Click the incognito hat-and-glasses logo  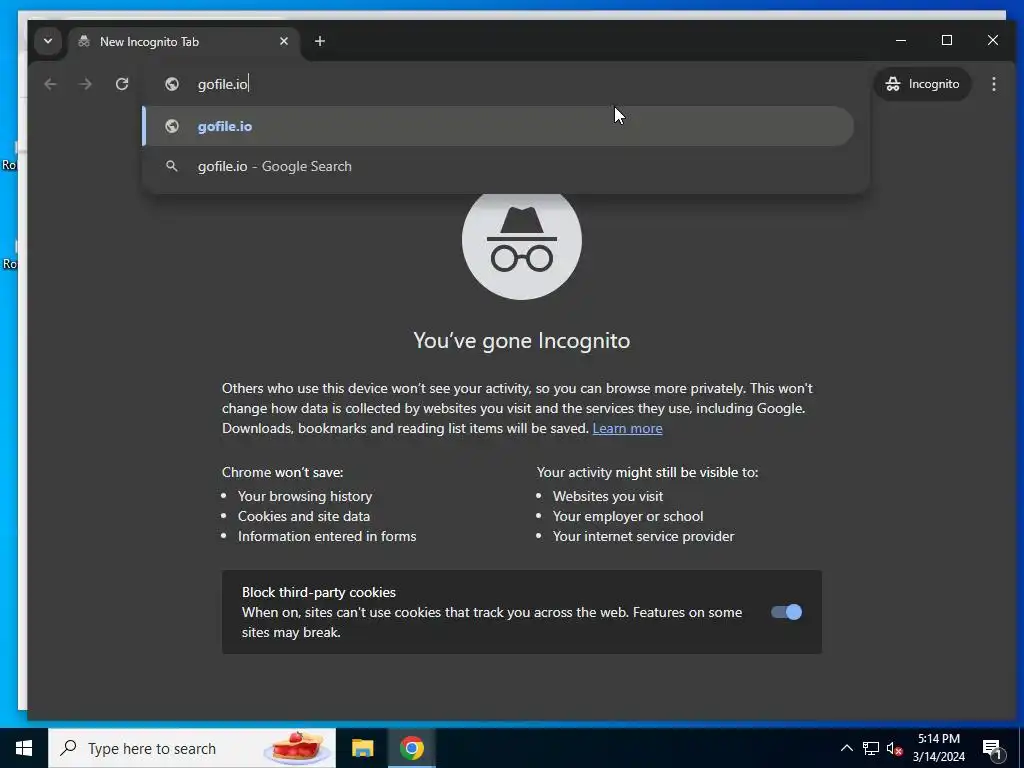click(522, 240)
